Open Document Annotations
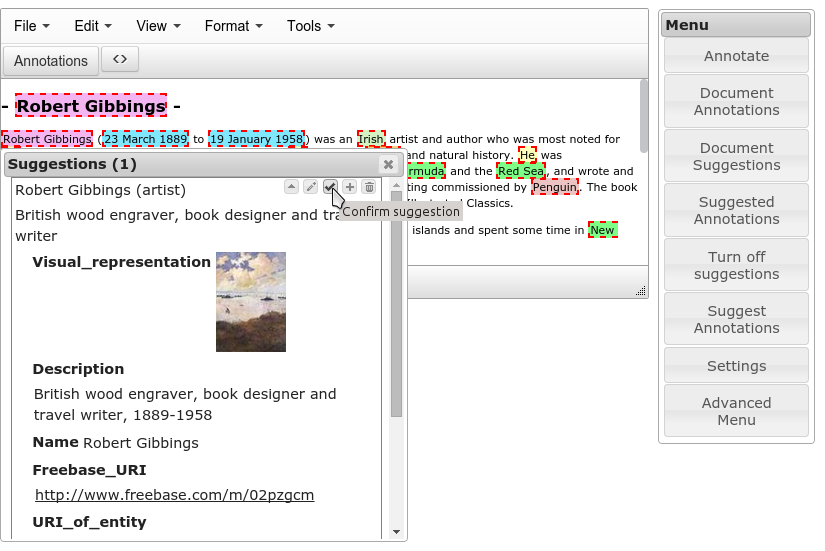 tap(736, 101)
